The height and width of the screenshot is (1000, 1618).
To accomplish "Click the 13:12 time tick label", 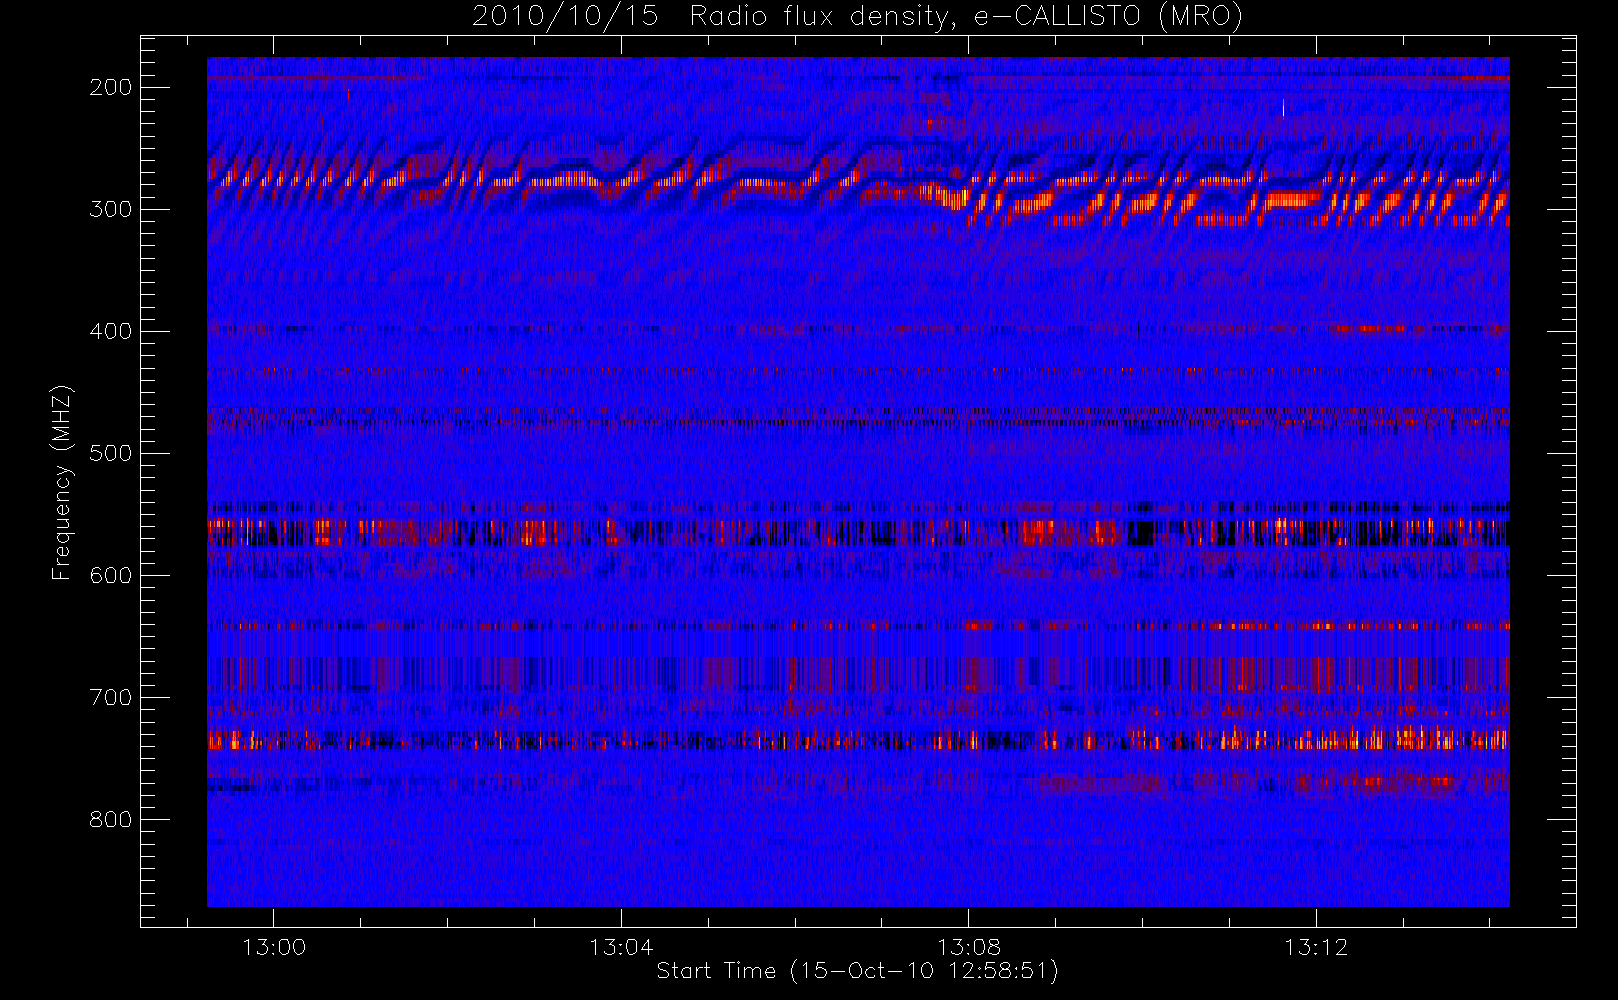I will click(1316, 947).
